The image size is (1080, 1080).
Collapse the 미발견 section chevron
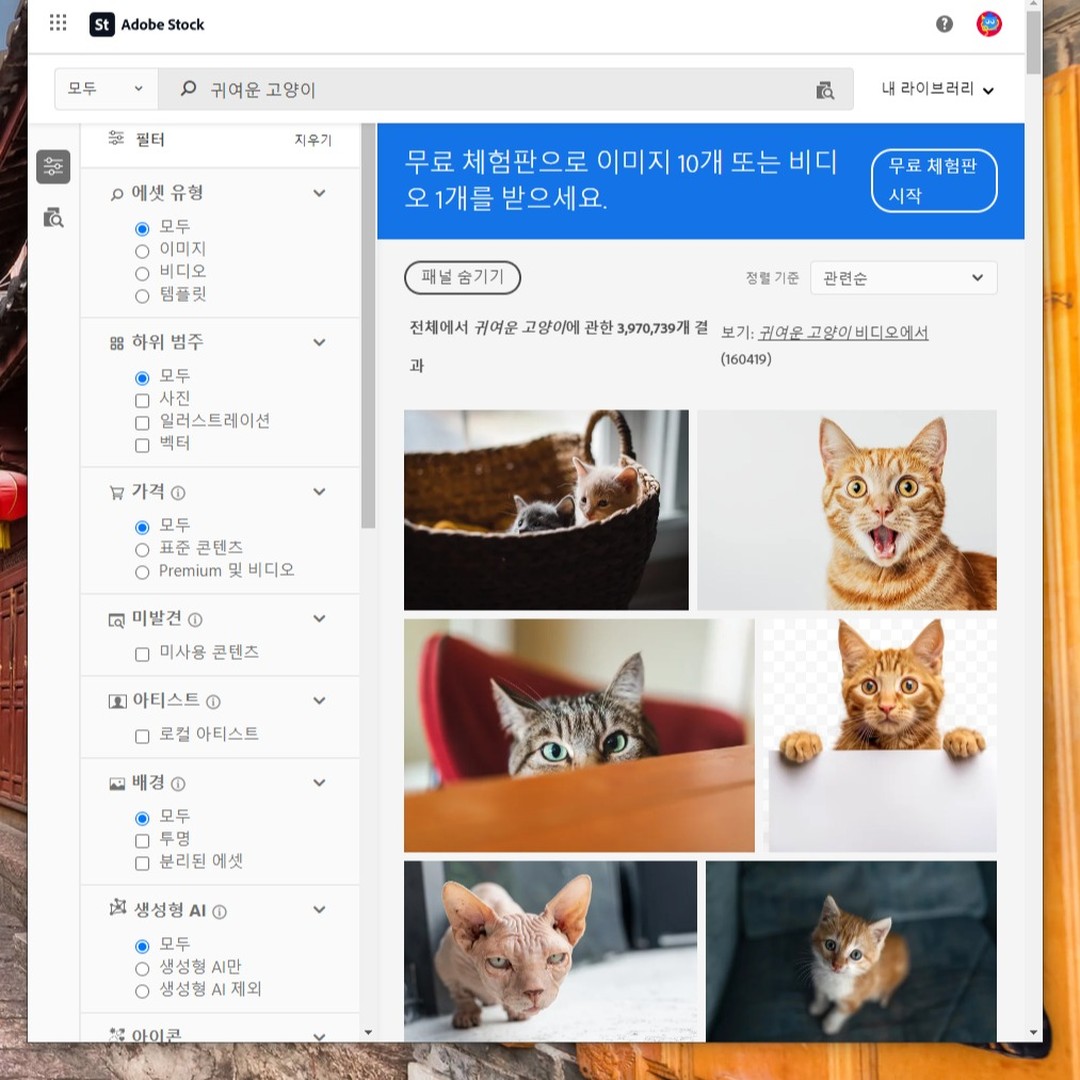[x=319, y=618]
